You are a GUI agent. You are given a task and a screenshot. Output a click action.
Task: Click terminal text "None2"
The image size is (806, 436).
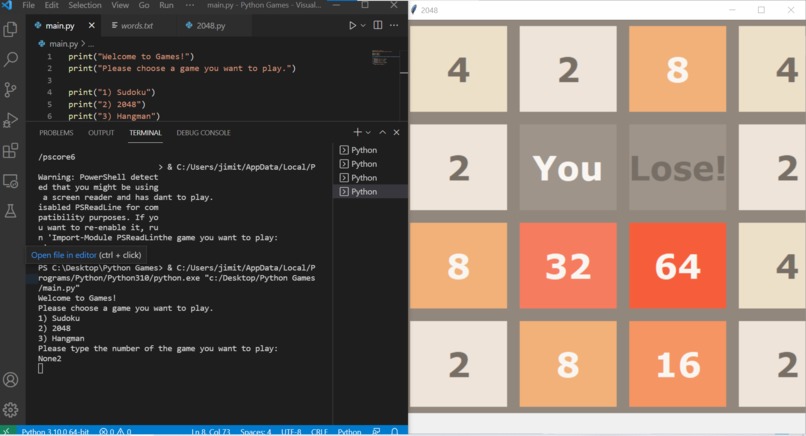pyautogui.click(x=49, y=358)
